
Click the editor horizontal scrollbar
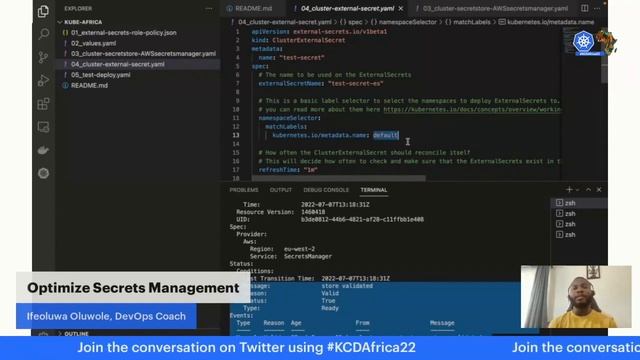click(338, 178)
